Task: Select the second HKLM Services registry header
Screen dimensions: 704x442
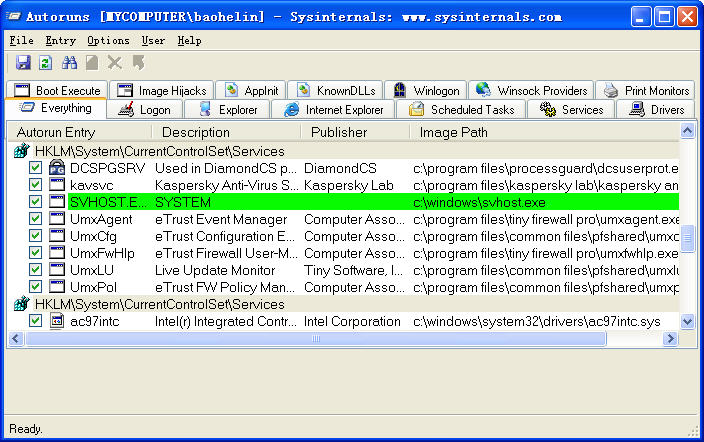Action: click(159, 305)
